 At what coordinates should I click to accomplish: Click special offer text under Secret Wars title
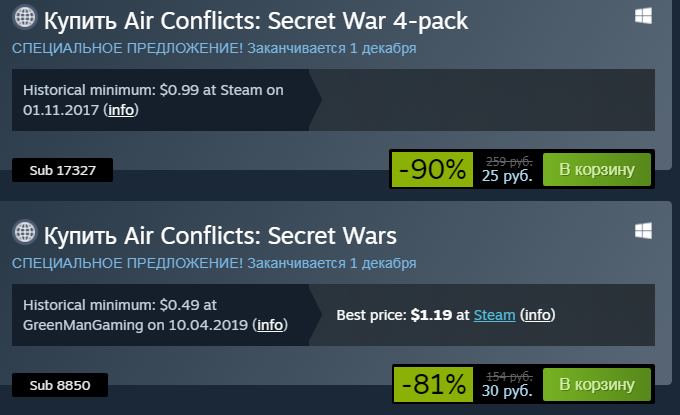(x=214, y=263)
